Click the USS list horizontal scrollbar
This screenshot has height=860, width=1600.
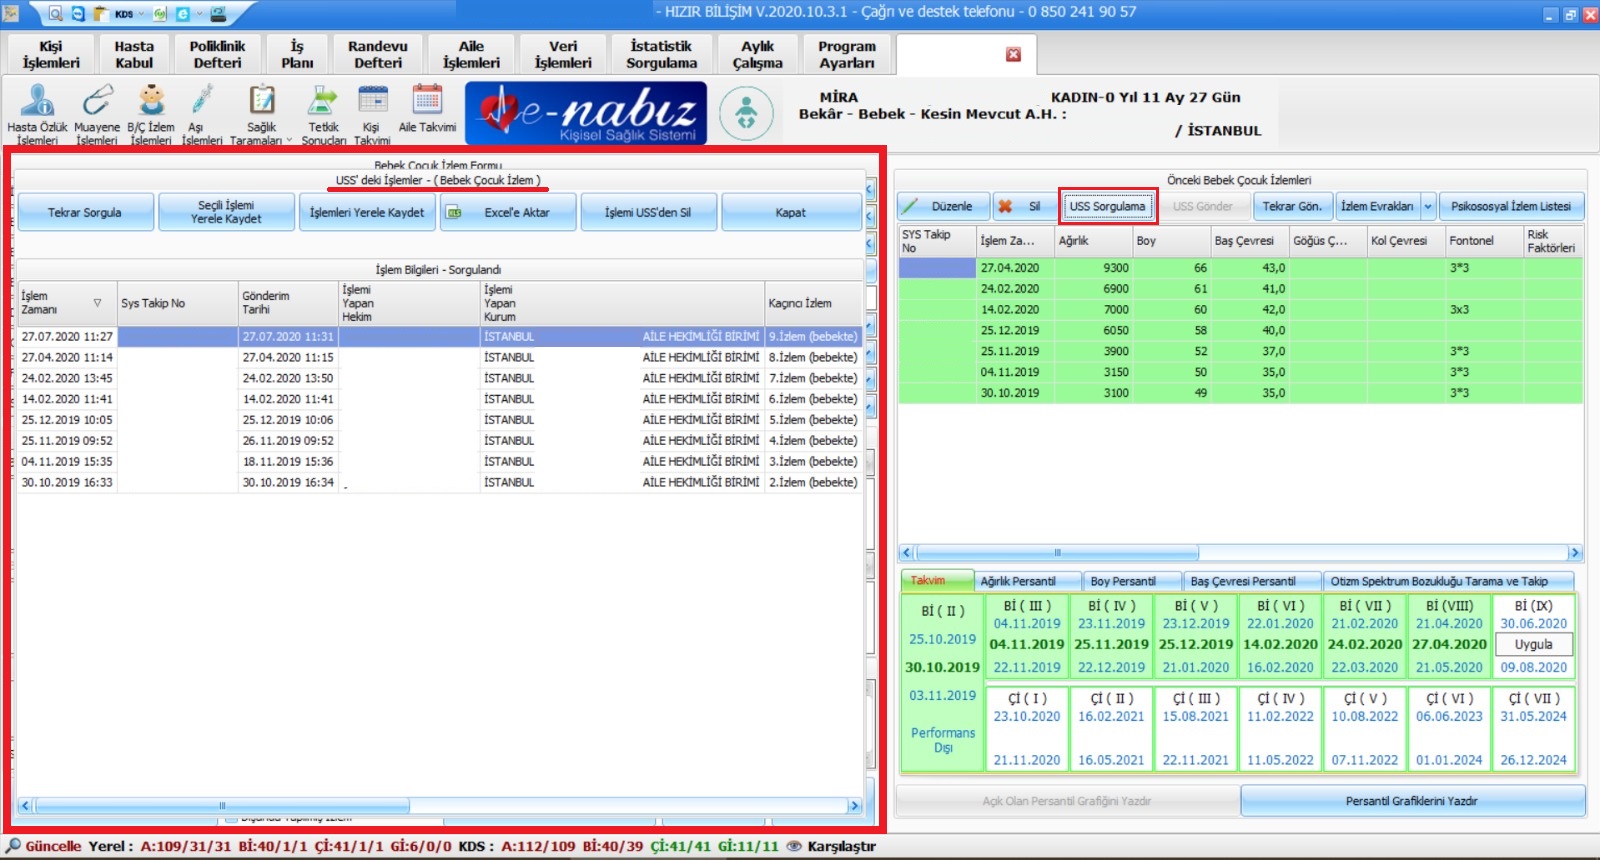point(222,805)
